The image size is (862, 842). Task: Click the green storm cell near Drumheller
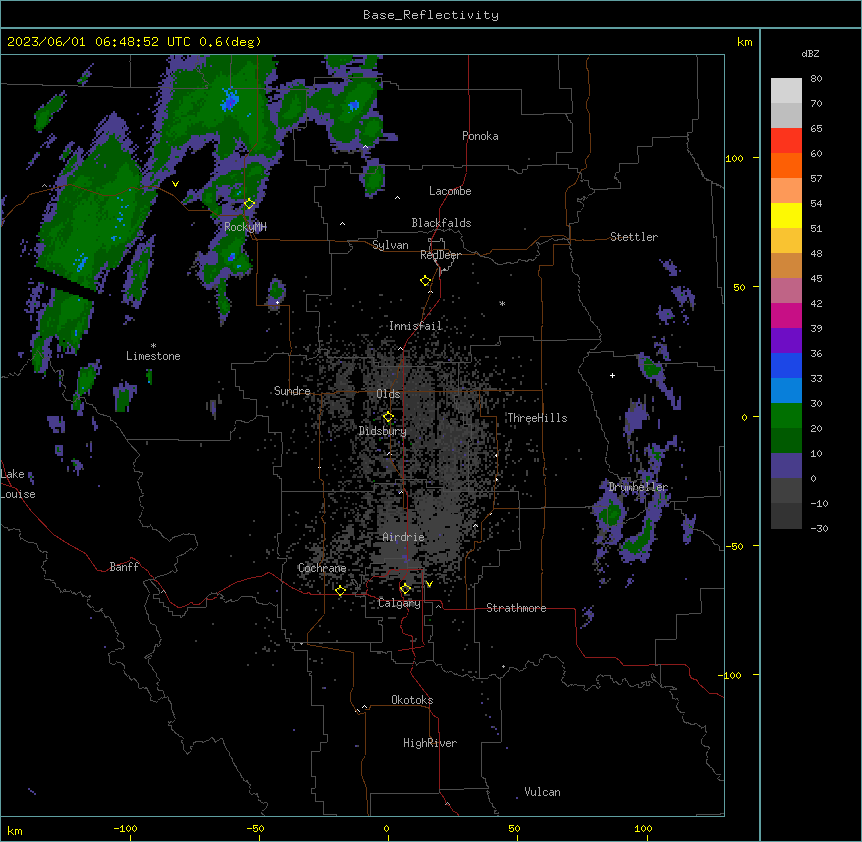(610, 514)
